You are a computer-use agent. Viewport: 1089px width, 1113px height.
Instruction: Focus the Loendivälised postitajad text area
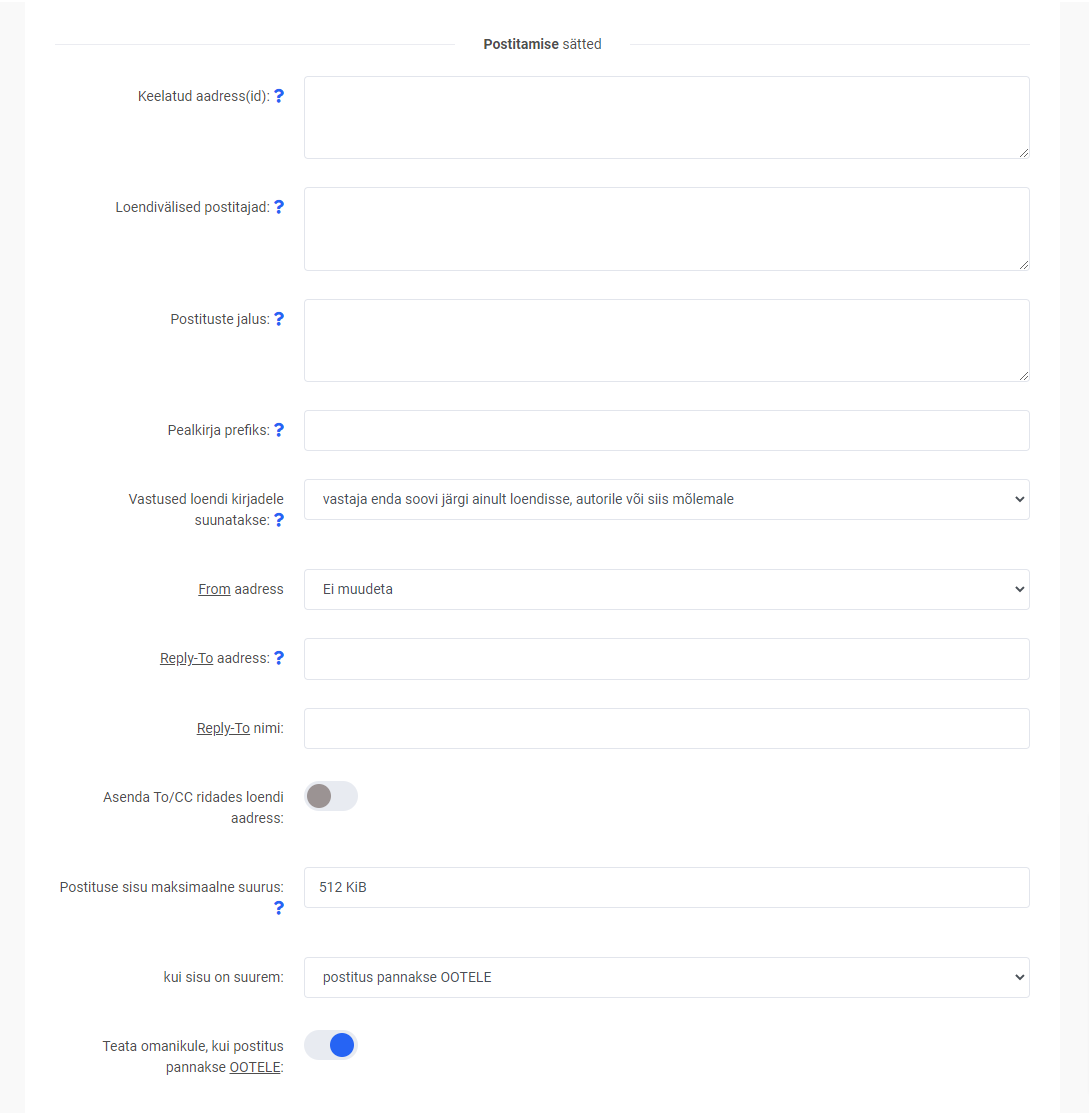[x=666, y=229]
